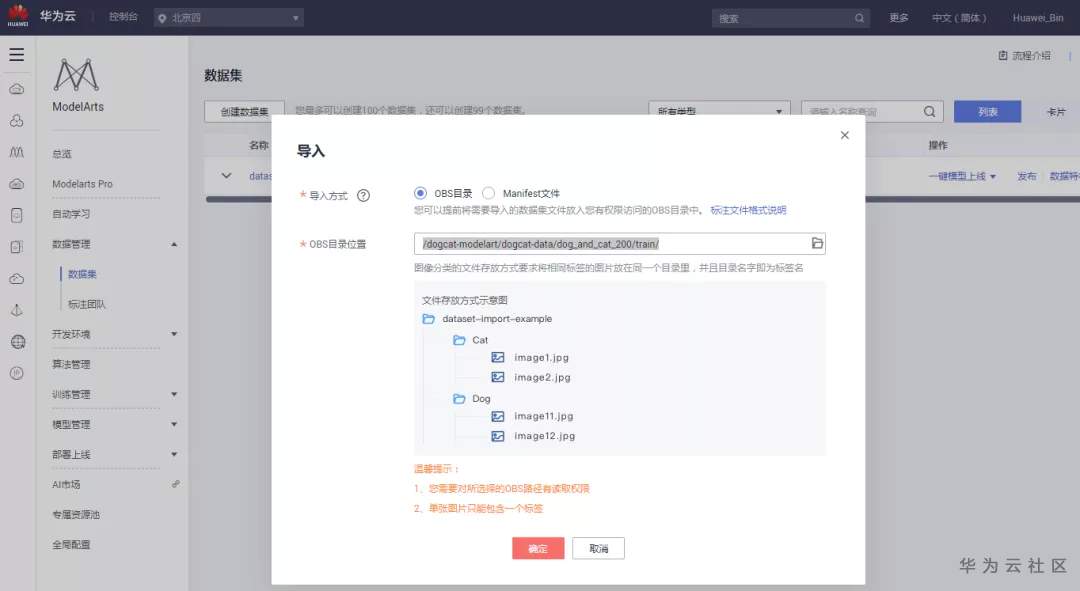Select the Manifest文件 radio button
Screen dimensions: 1080x591
(488, 193)
